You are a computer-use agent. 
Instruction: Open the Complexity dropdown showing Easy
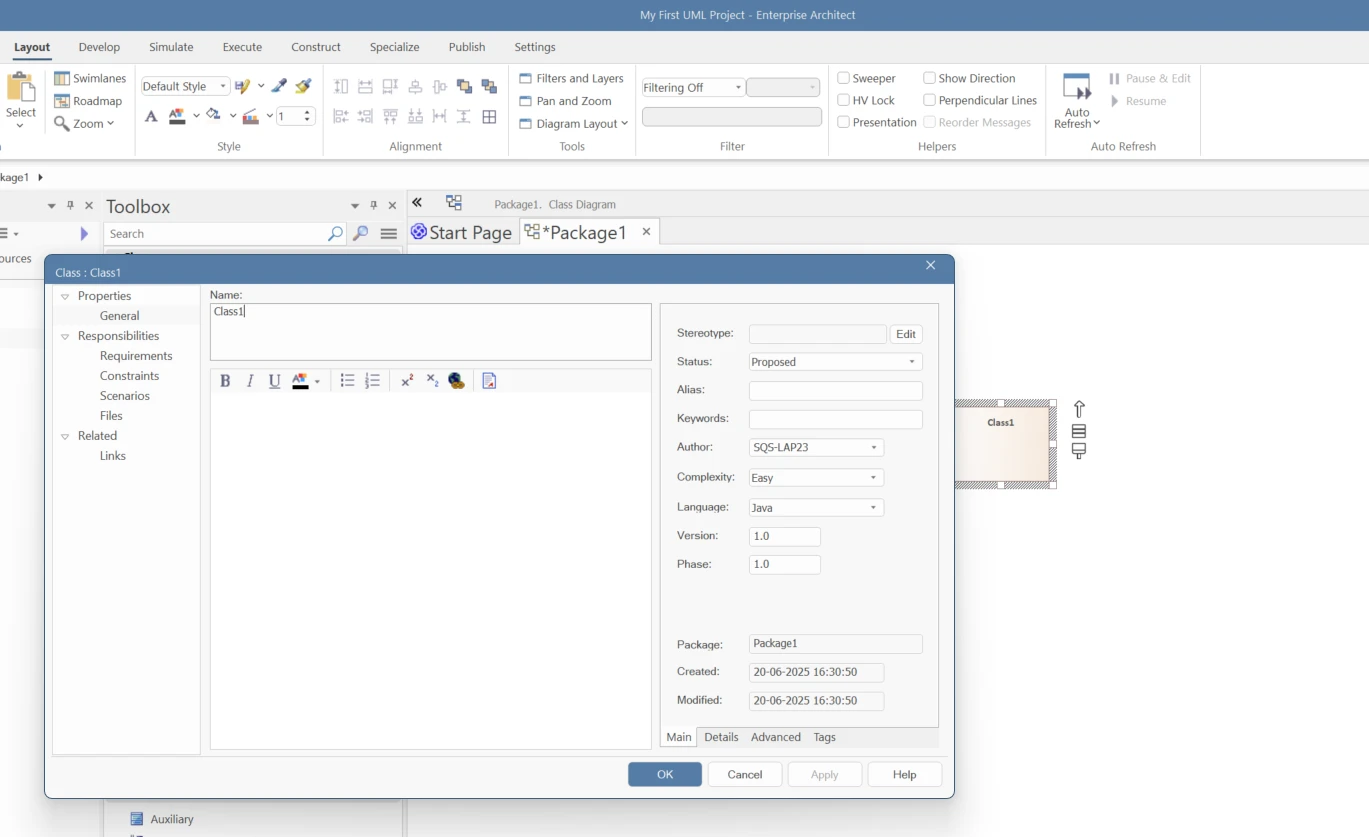click(x=816, y=478)
